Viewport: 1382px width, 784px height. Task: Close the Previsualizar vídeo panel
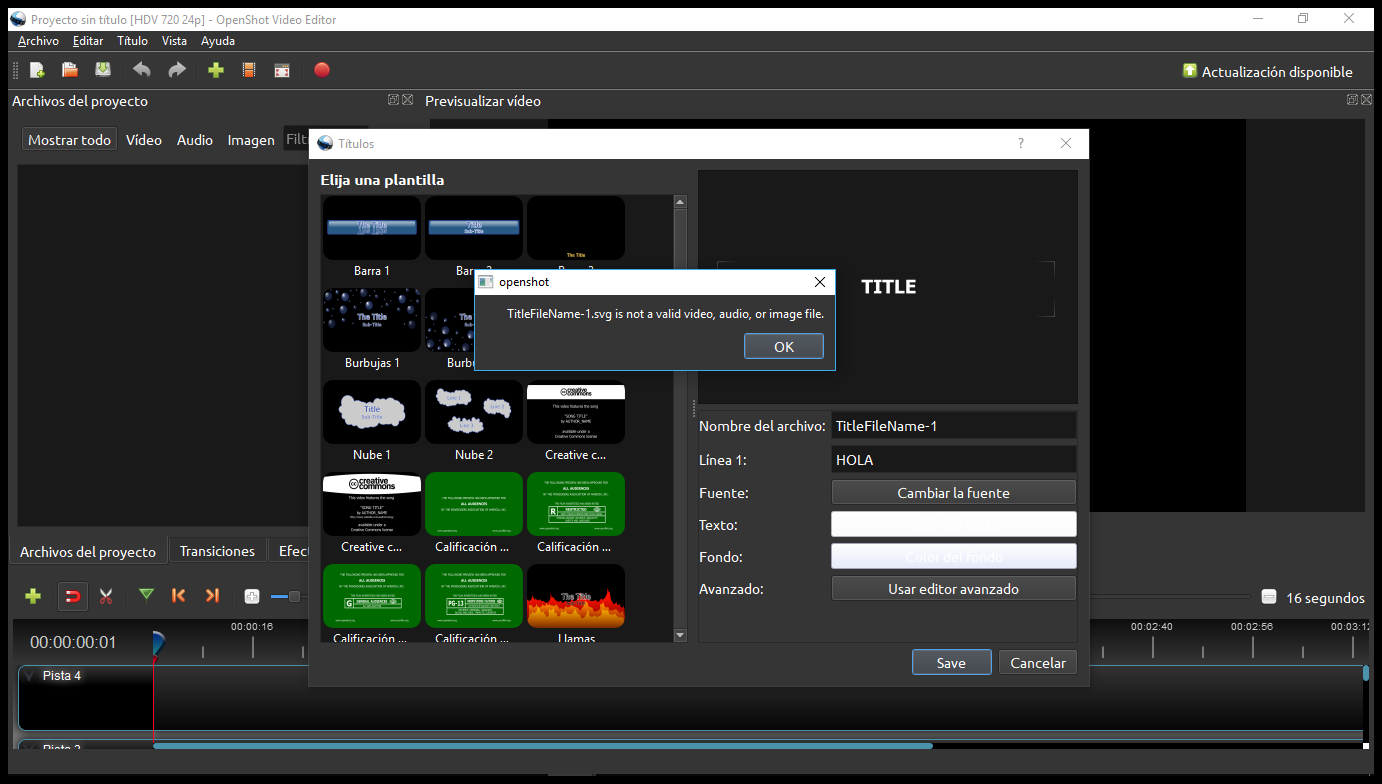click(x=1366, y=100)
